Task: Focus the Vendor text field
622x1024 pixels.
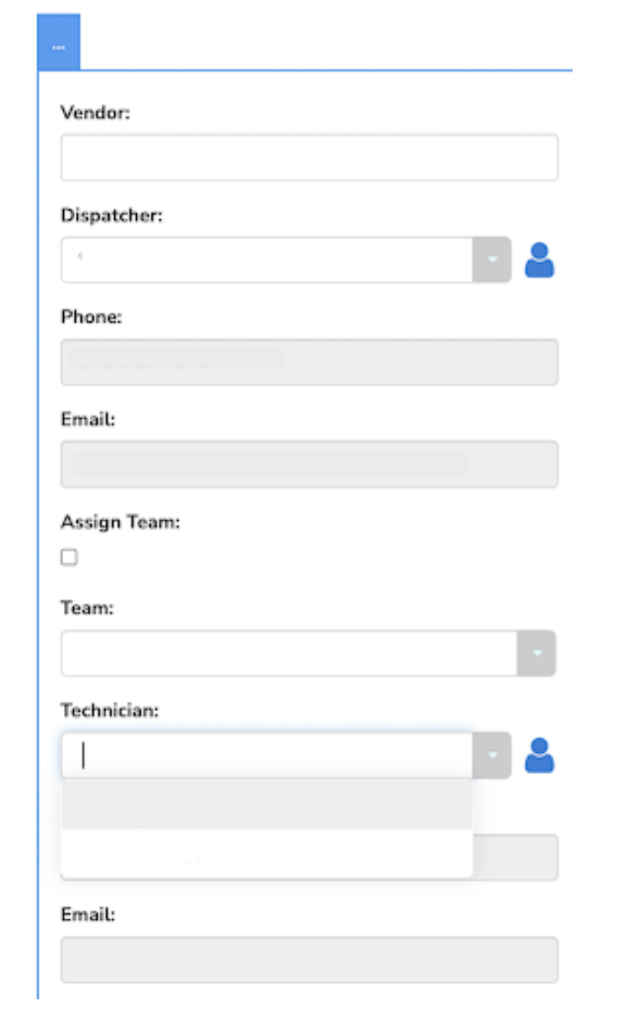Action: tap(310, 157)
